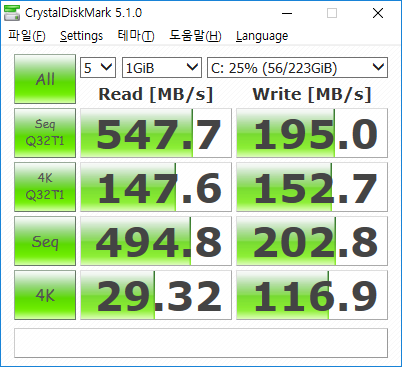Click the Read [MB/s] column header
Image resolution: width=402 pixels, height=367 pixels.
(156, 94)
